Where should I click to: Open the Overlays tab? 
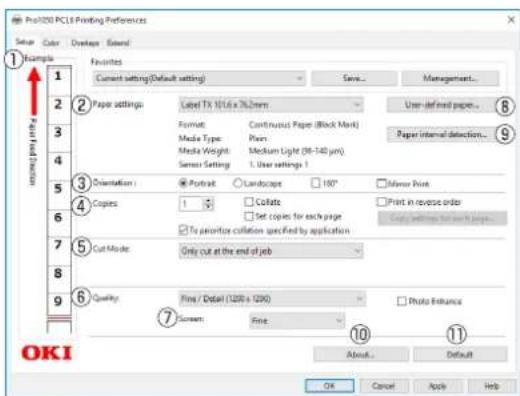coord(85,43)
